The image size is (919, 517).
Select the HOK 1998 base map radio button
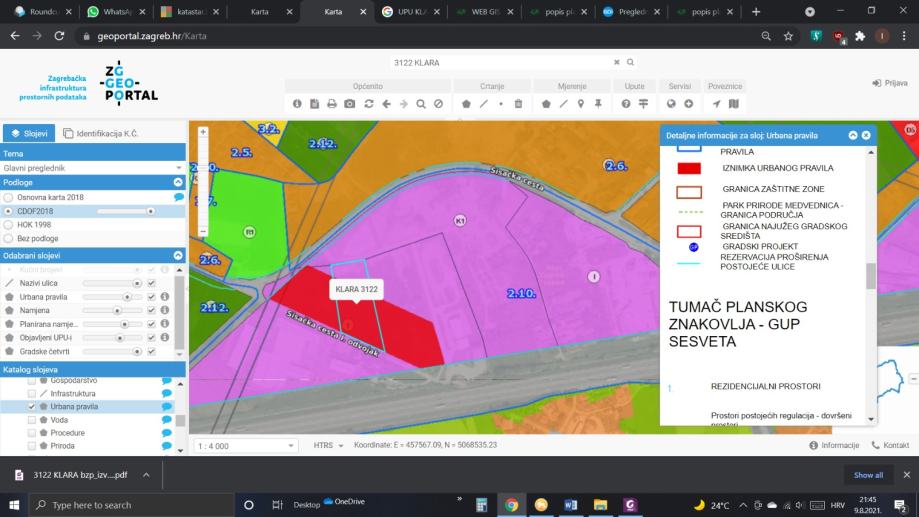(9, 225)
